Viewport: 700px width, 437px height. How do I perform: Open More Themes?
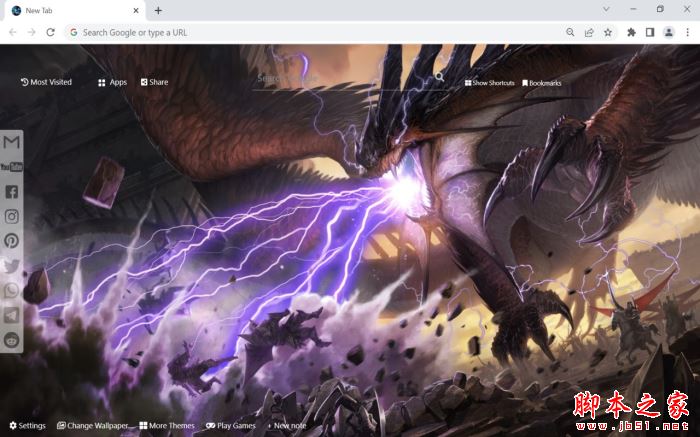[x=167, y=425]
